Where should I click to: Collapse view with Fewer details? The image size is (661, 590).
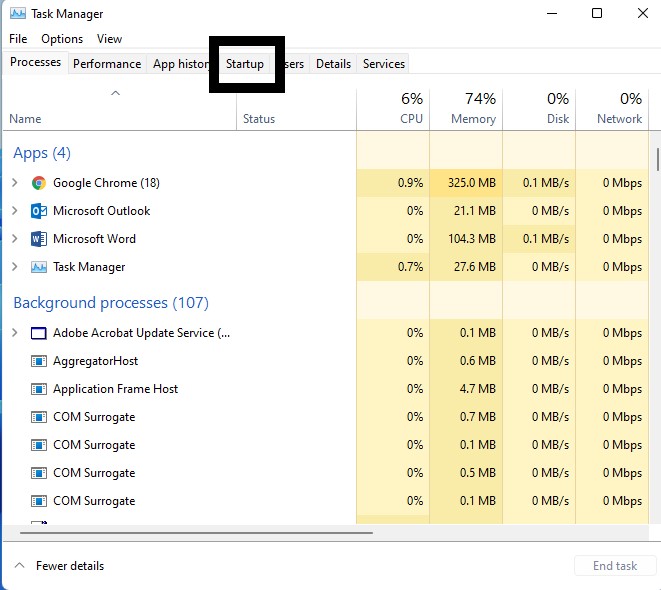coord(59,566)
